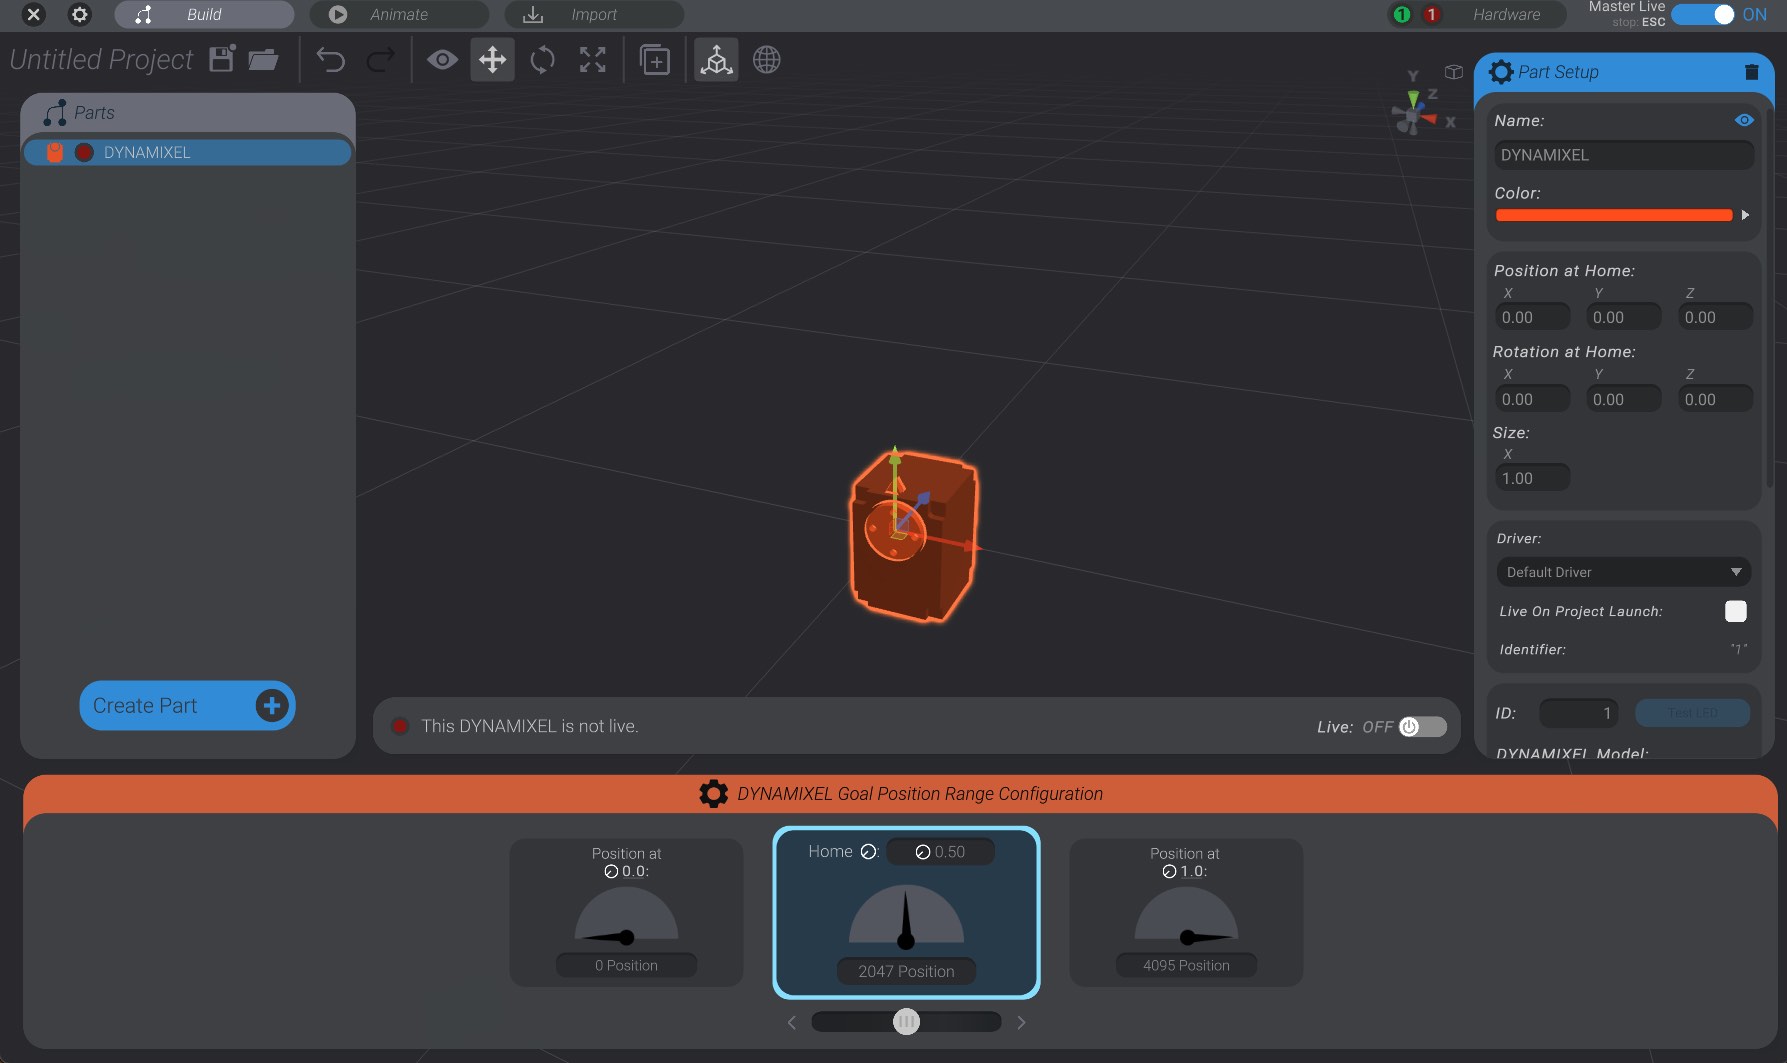
Task: Switch to world orientation with the globe icon
Action: click(x=766, y=59)
